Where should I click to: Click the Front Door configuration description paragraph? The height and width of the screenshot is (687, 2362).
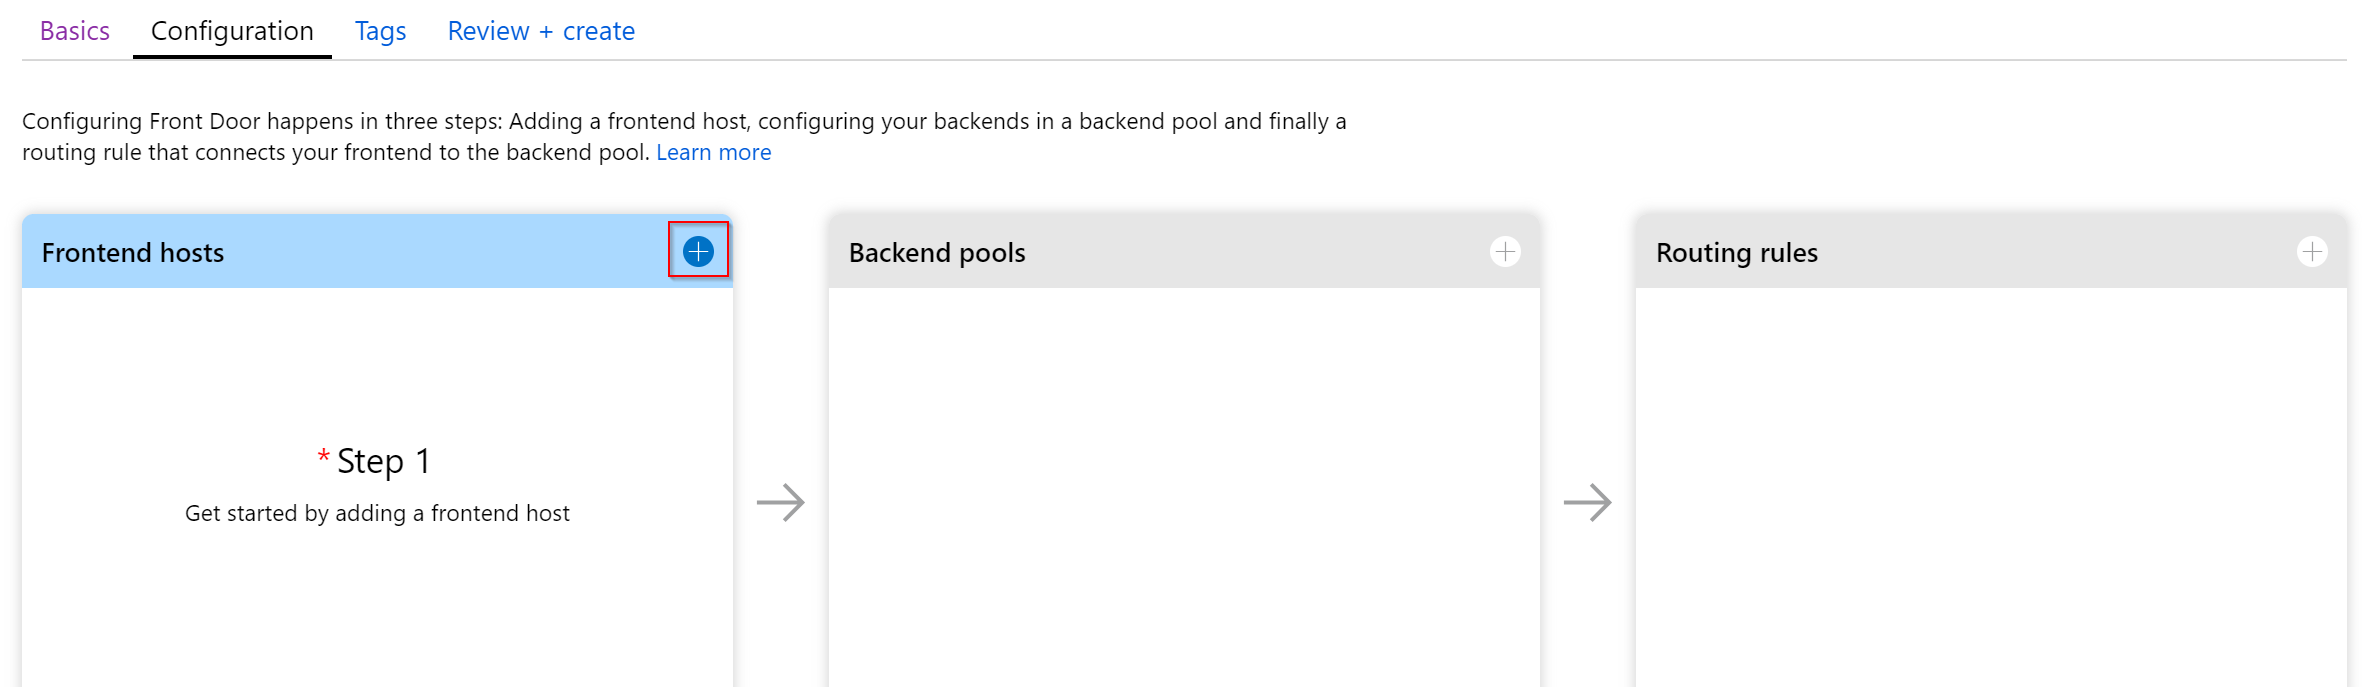pos(684,136)
